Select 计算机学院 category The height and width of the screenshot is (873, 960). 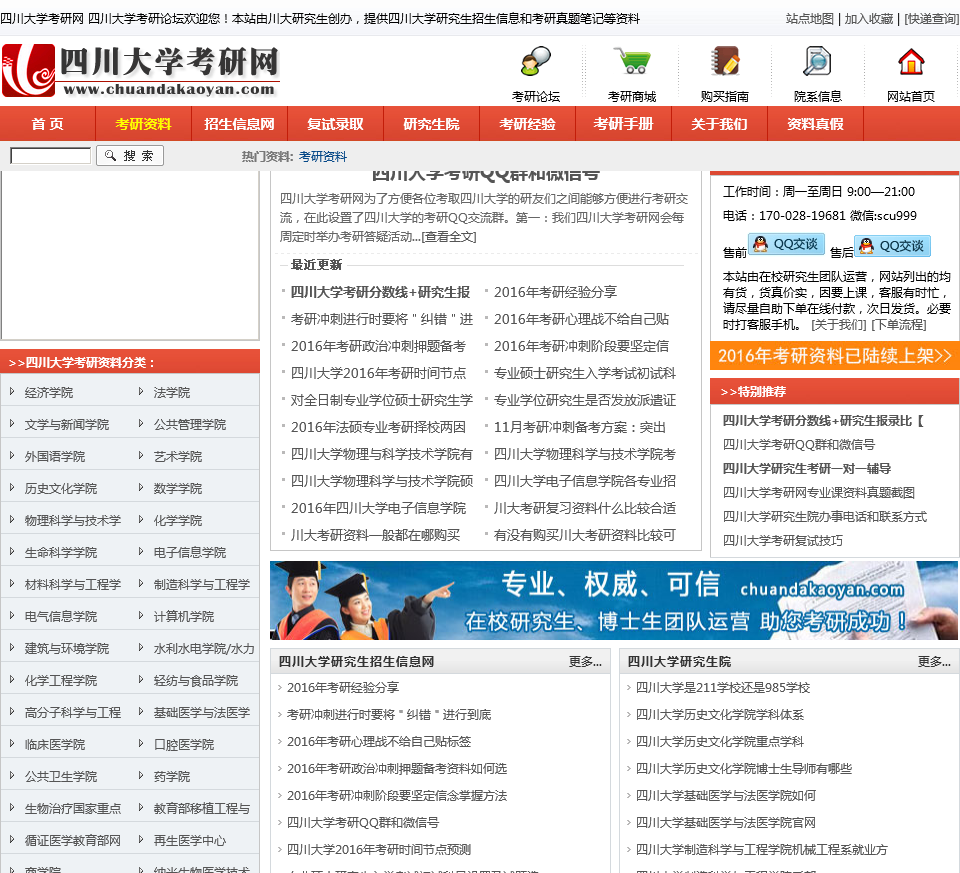(x=184, y=616)
